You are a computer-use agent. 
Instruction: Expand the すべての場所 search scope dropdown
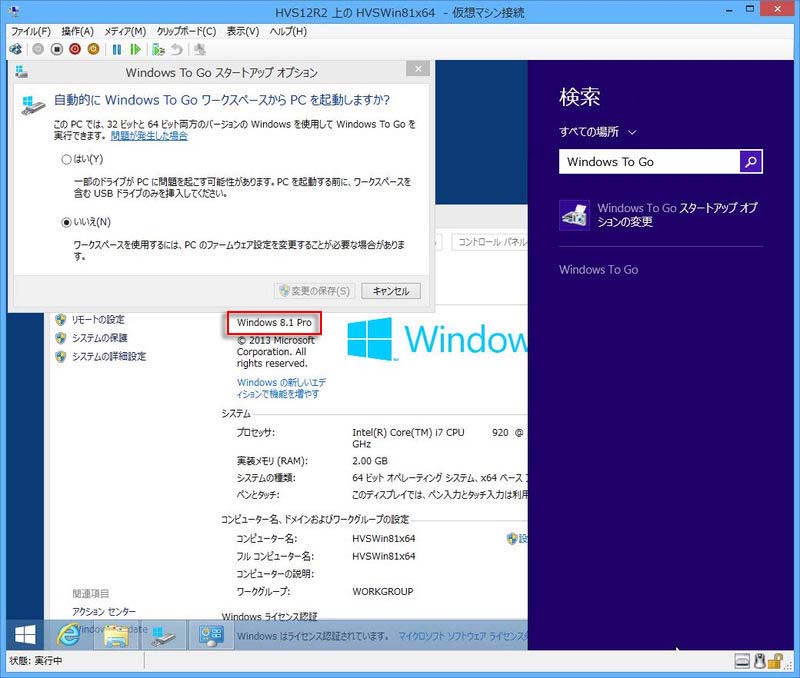[x=597, y=132]
